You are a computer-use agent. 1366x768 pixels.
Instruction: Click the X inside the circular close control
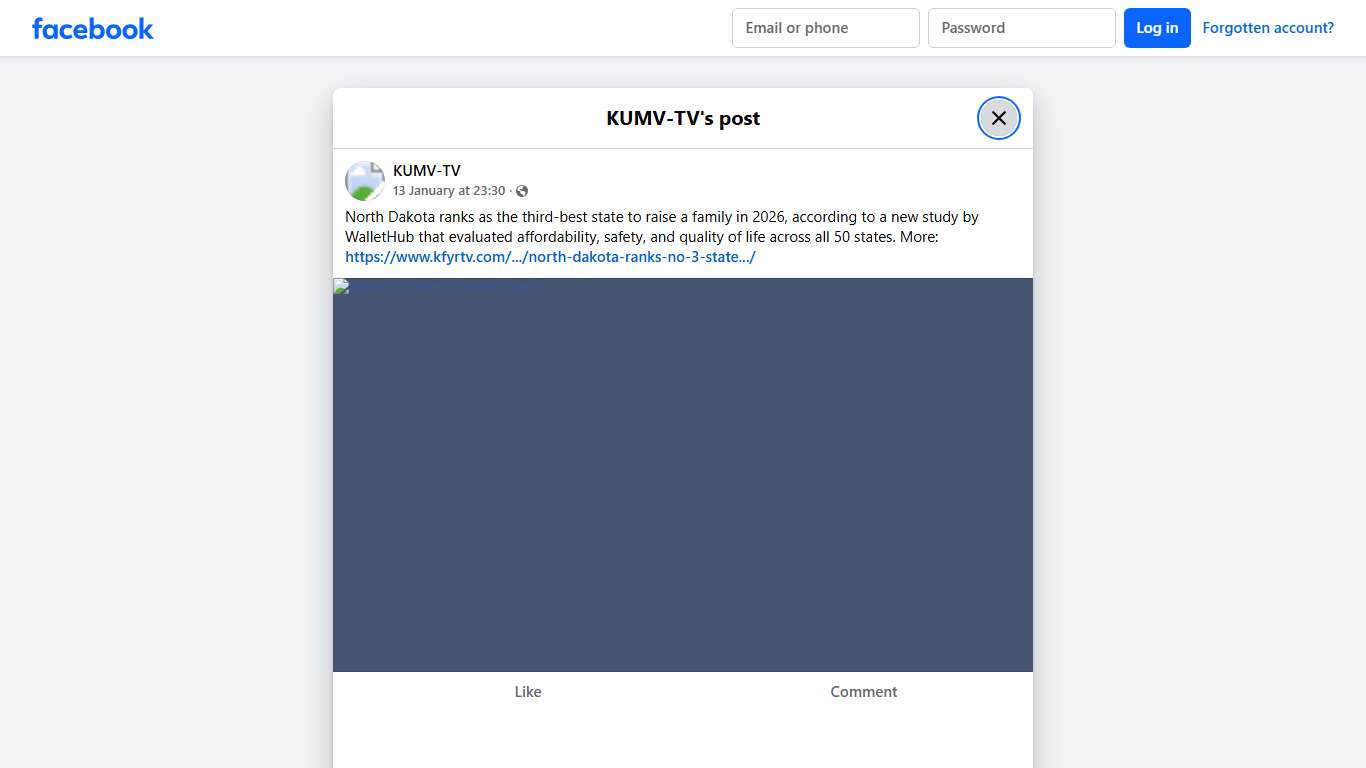998,118
